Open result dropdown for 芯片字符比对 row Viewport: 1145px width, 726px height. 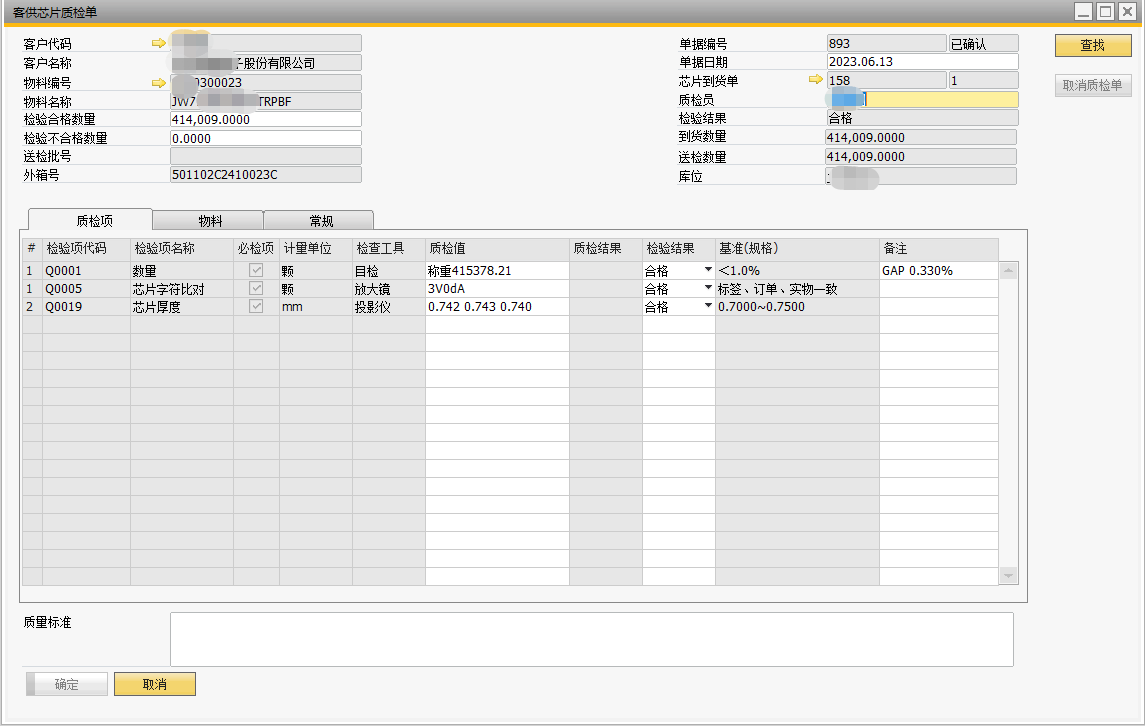[x=708, y=288]
